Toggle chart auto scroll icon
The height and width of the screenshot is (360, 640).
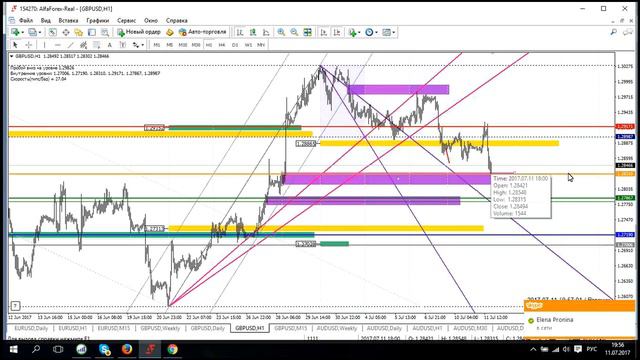point(324,32)
